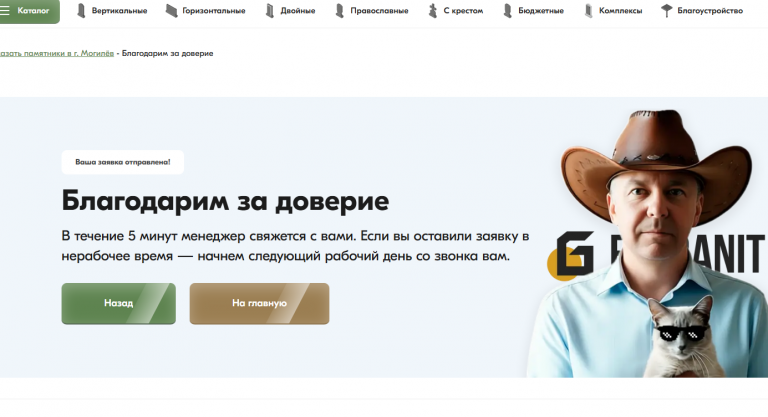Viewport: 768px width, 417px height.
Task: Open the Каталог button
Action: coord(29,11)
